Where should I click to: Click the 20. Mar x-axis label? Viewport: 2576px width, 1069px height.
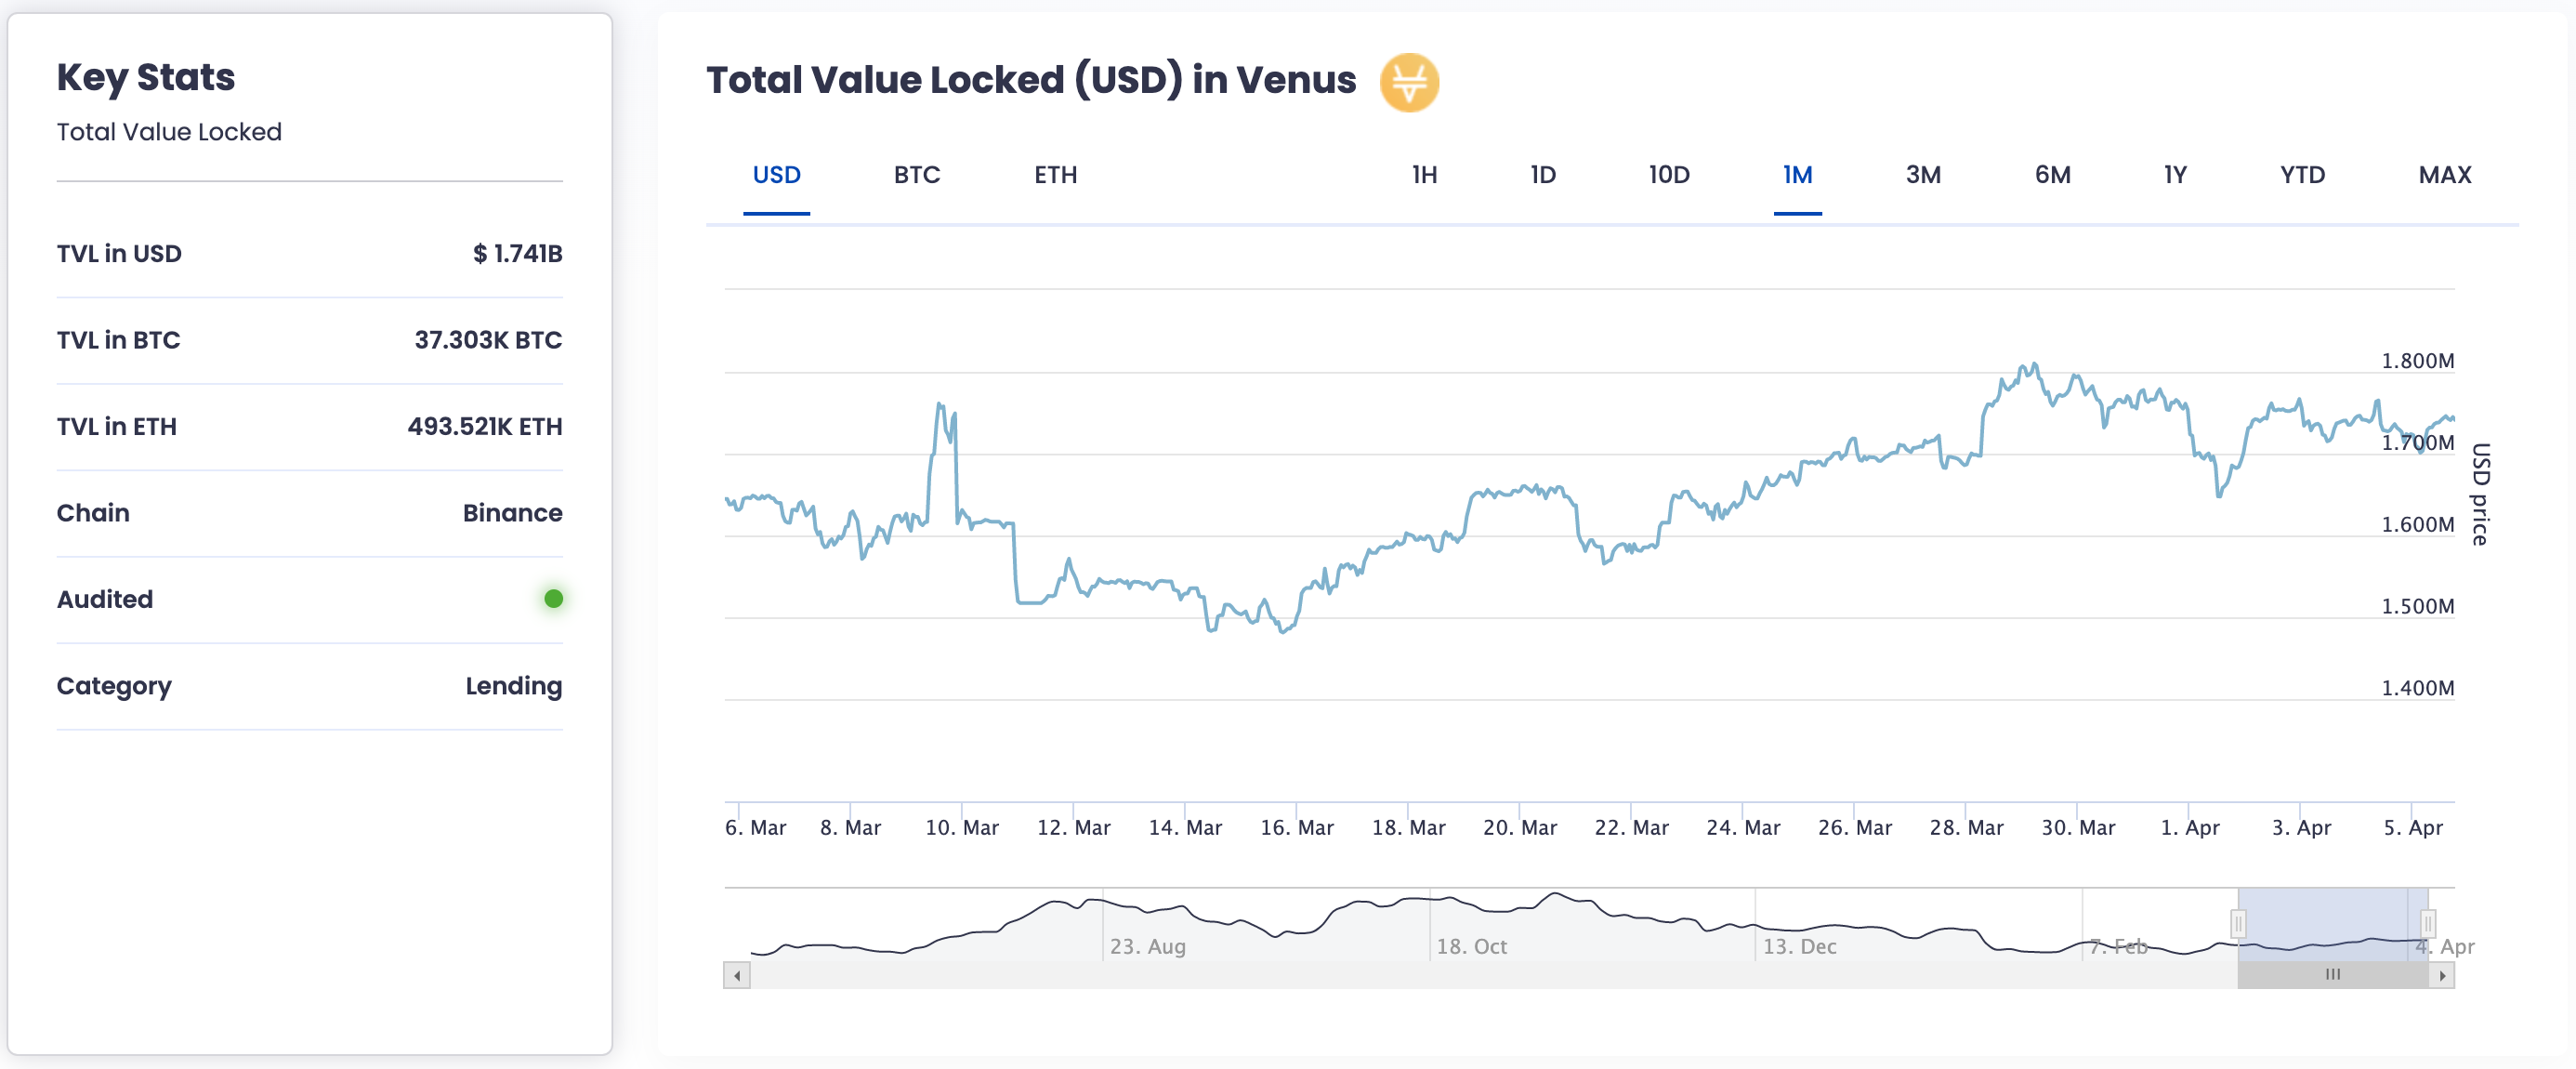[x=1520, y=828]
